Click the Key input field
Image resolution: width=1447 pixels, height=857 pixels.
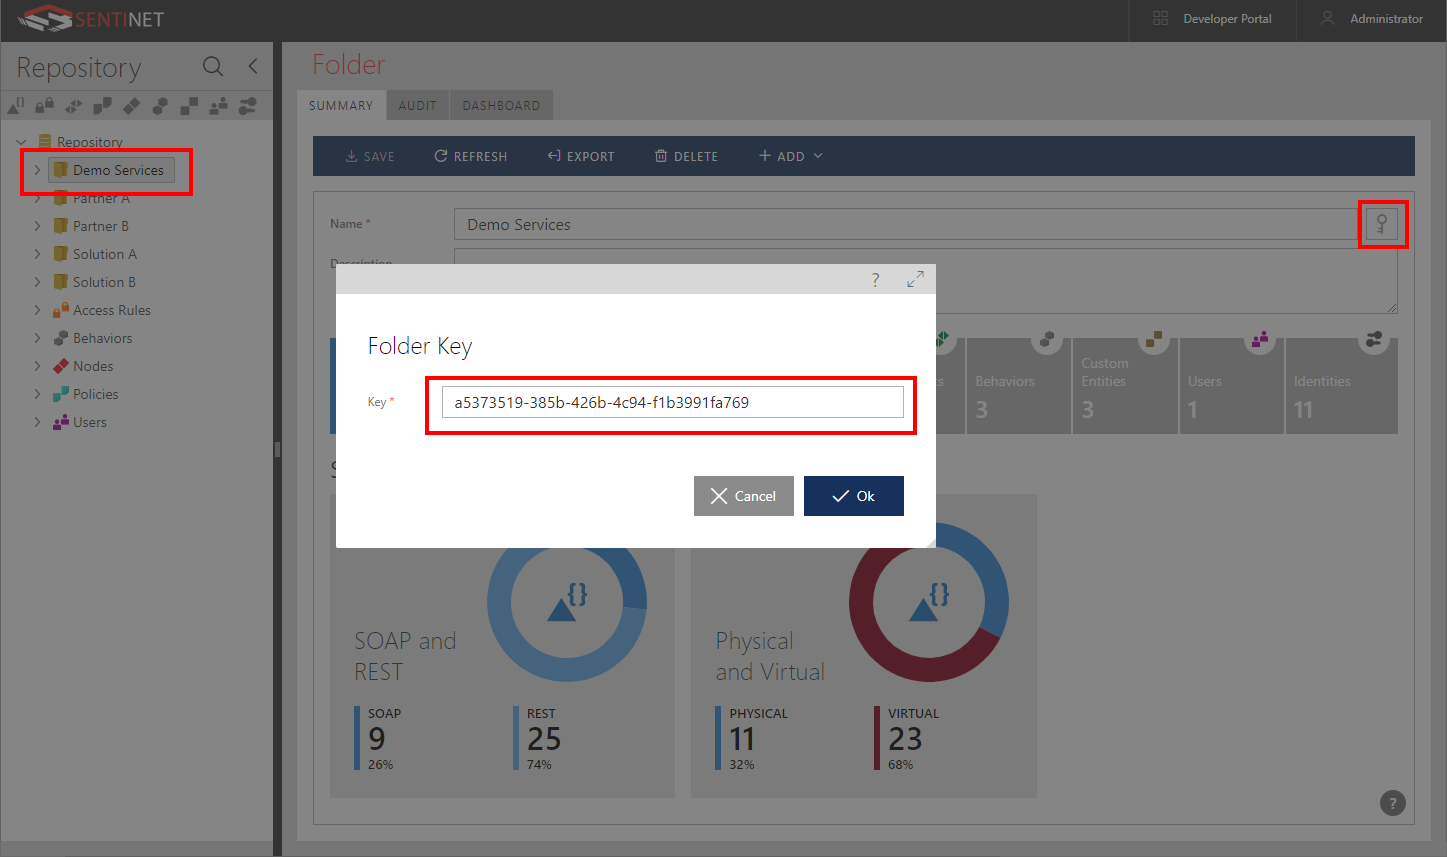pyautogui.click(x=672, y=403)
